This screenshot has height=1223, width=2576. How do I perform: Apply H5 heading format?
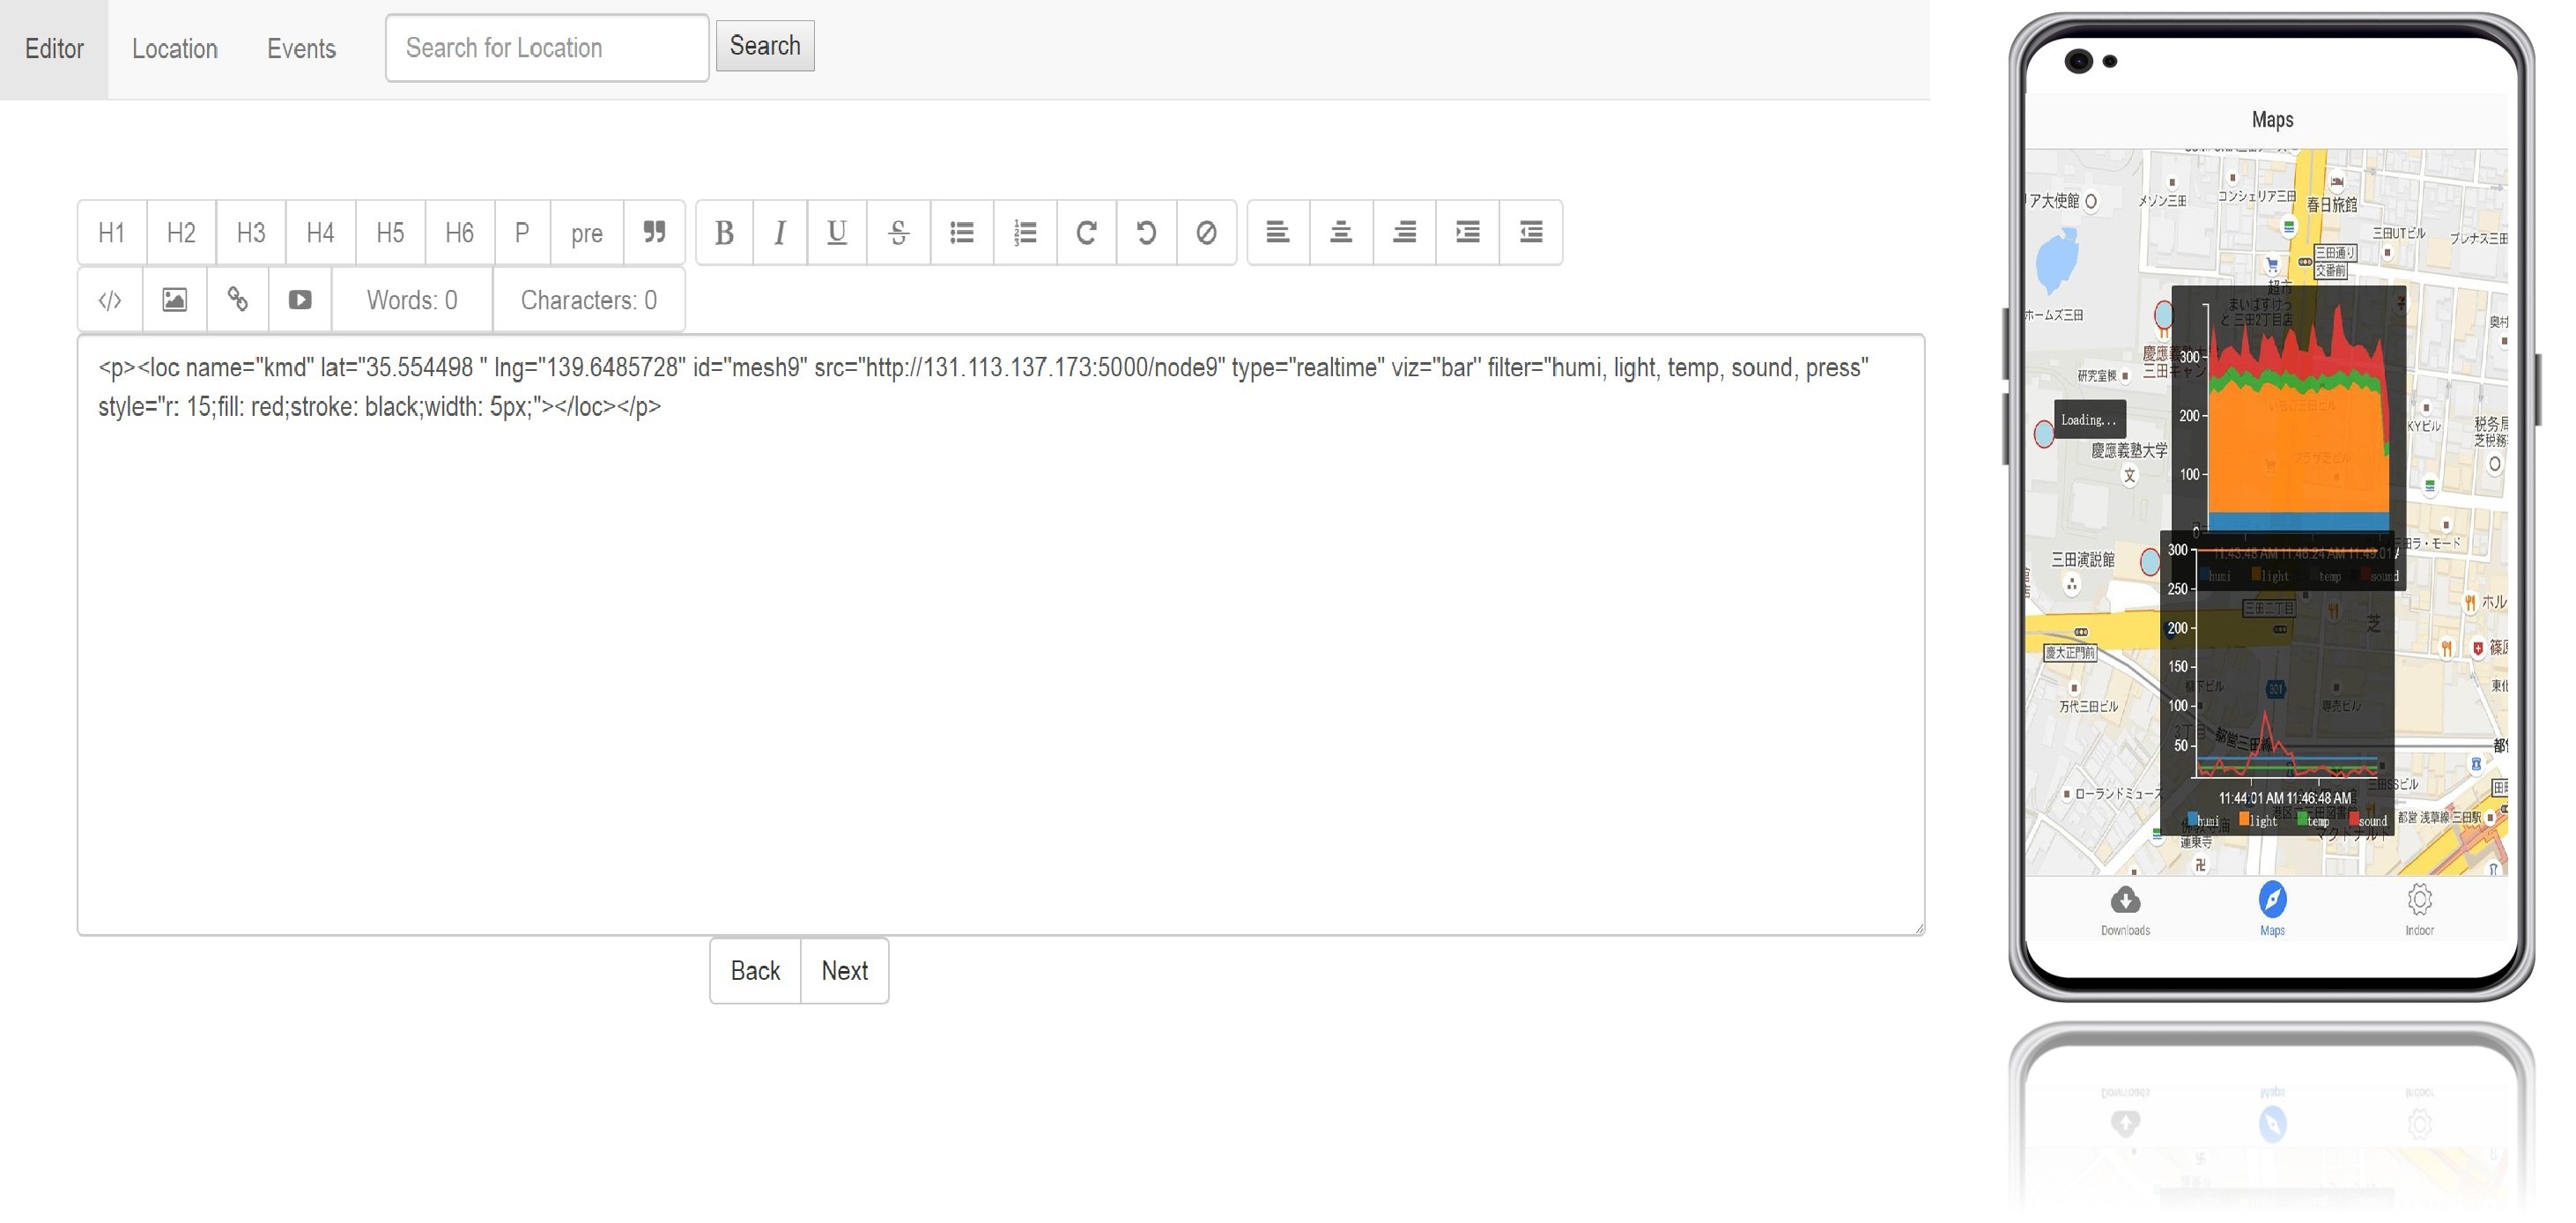[390, 233]
